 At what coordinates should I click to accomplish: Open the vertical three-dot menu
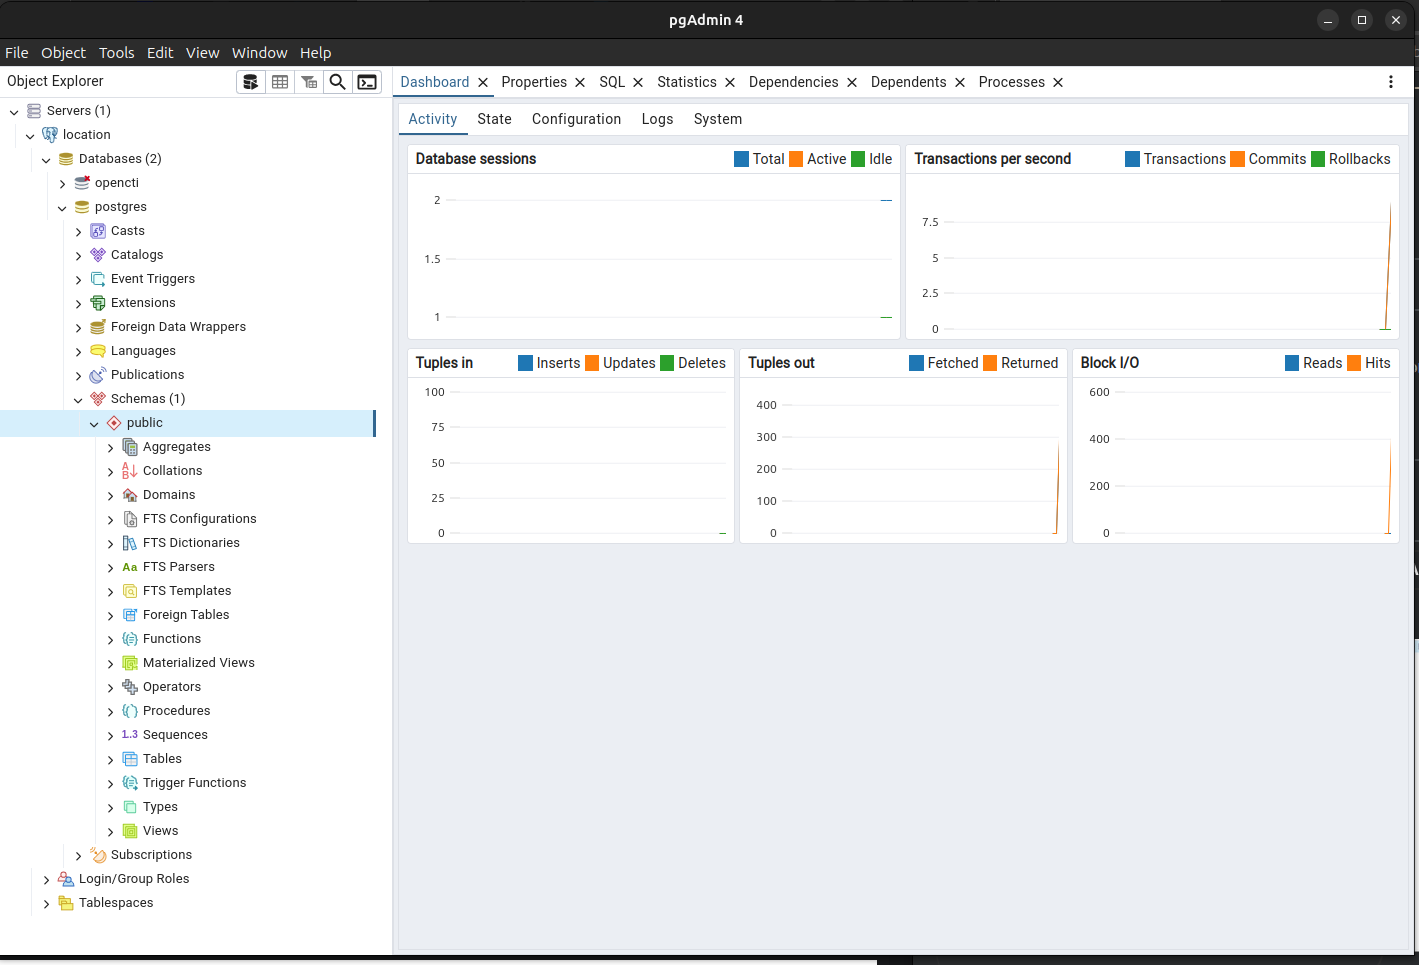1390,82
